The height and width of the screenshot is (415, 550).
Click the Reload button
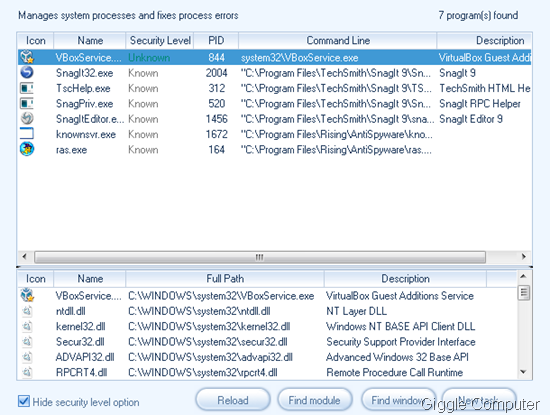click(233, 400)
